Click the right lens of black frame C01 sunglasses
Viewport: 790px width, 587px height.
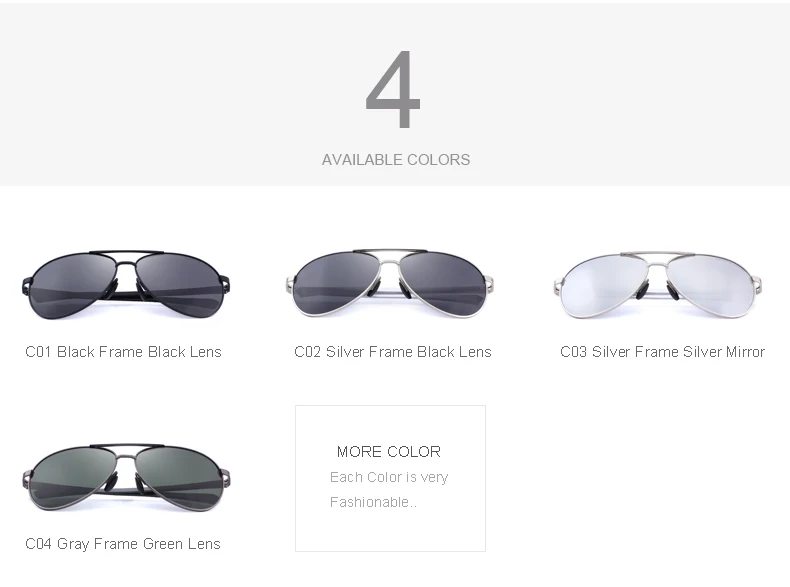(x=180, y=285)
